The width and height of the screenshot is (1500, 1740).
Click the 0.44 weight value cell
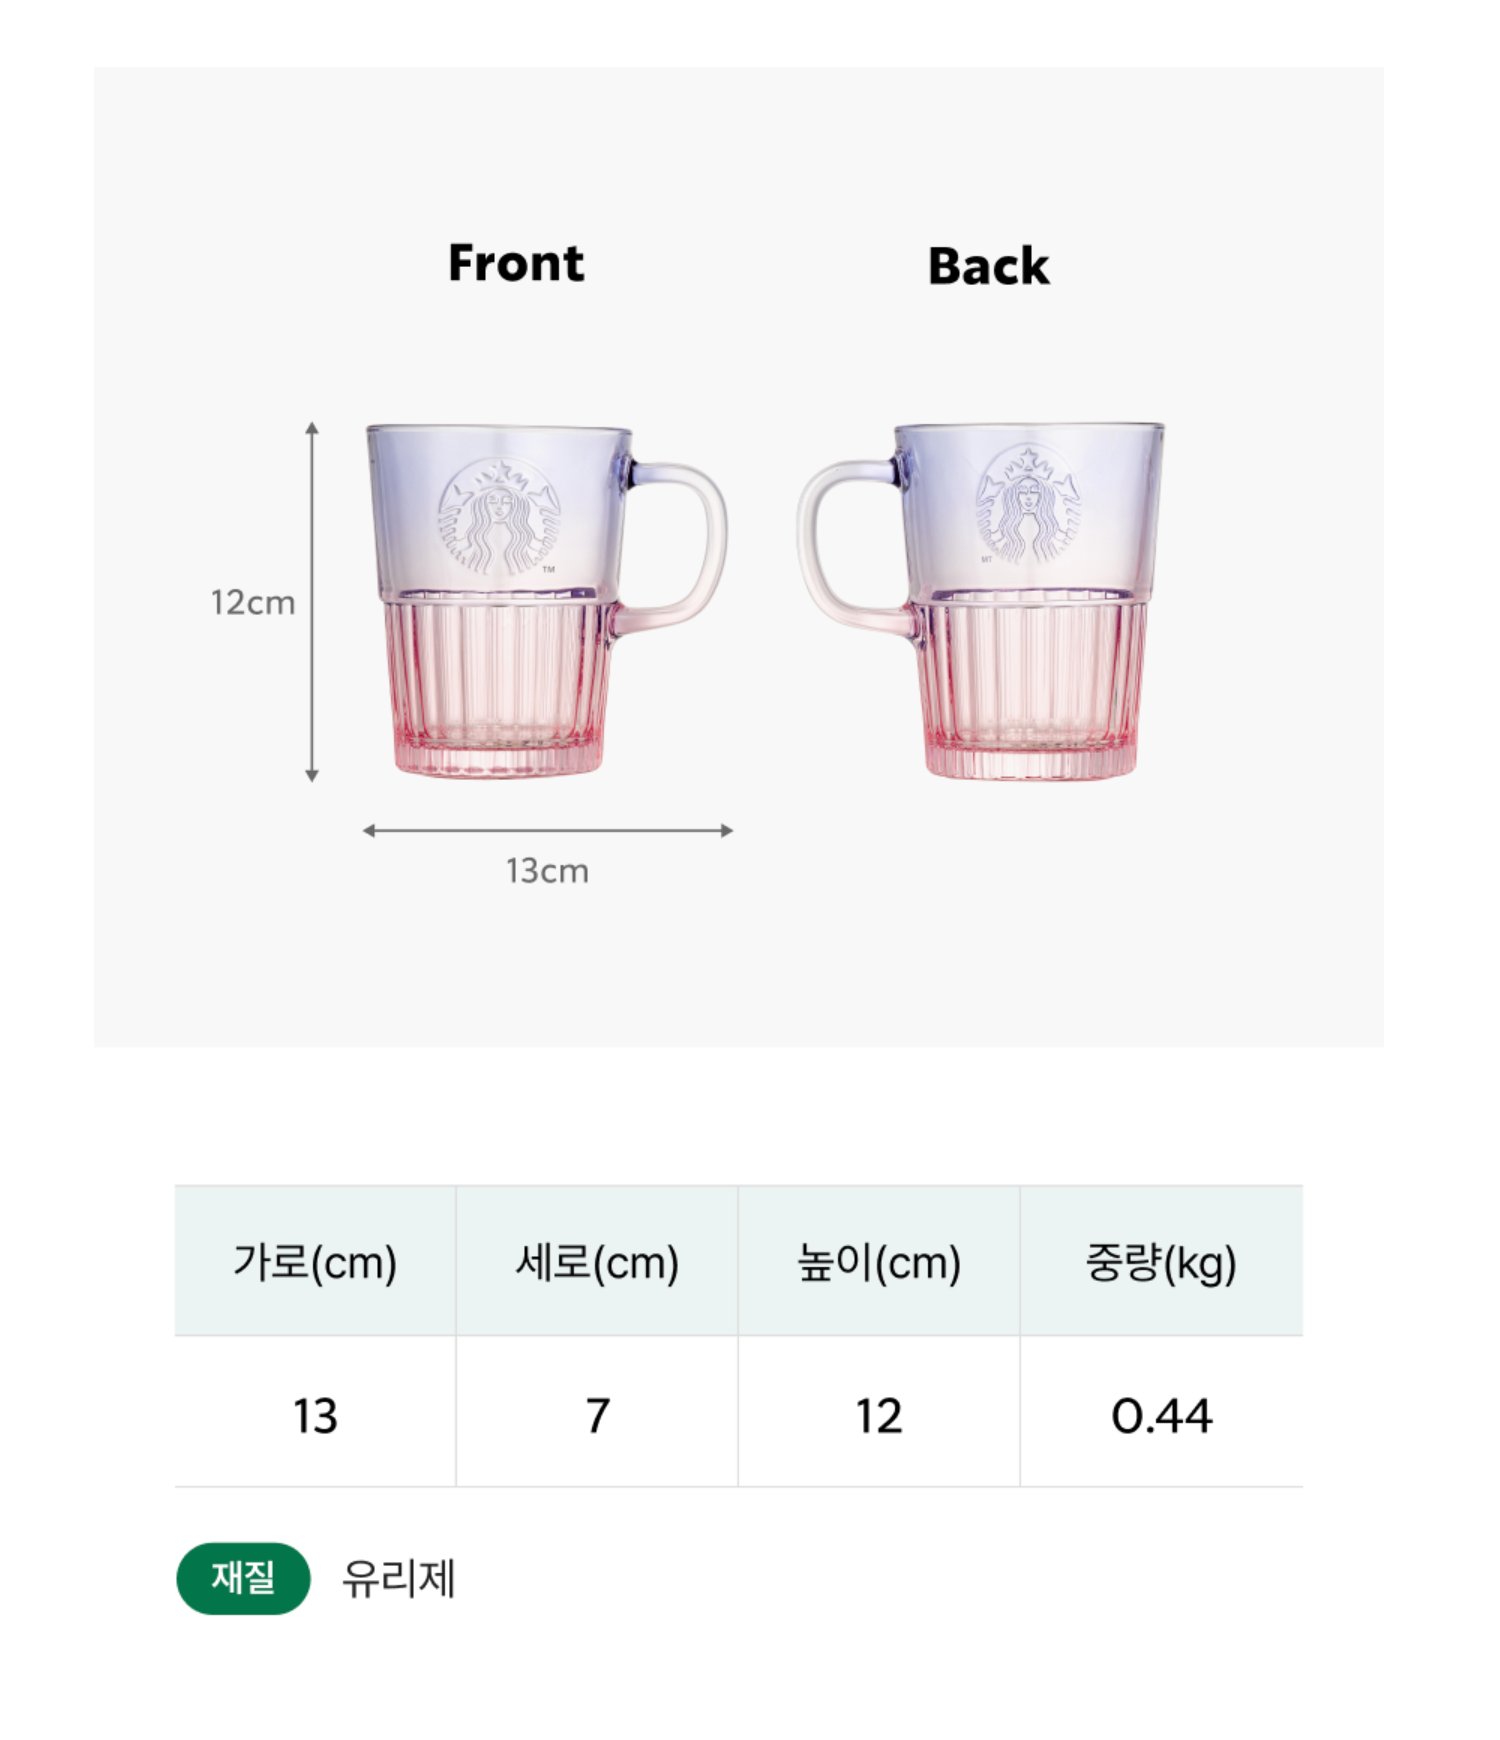(1162, 1412)
